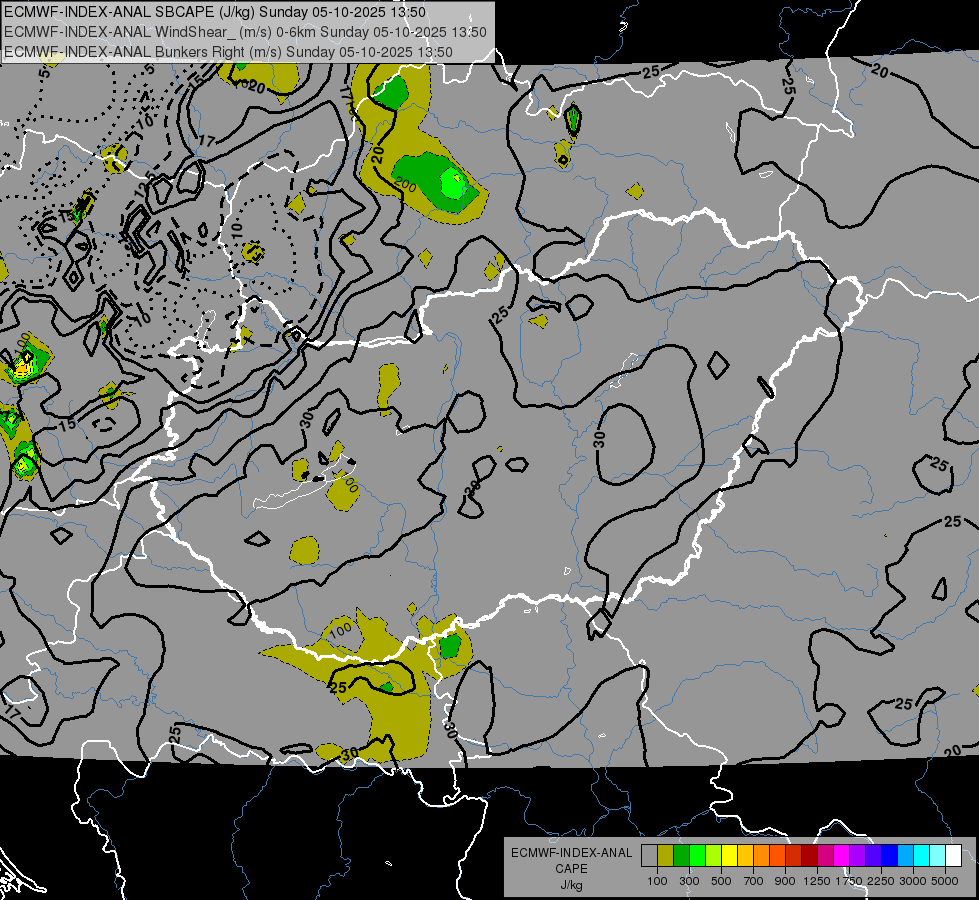Click the legend value 900

785,881
